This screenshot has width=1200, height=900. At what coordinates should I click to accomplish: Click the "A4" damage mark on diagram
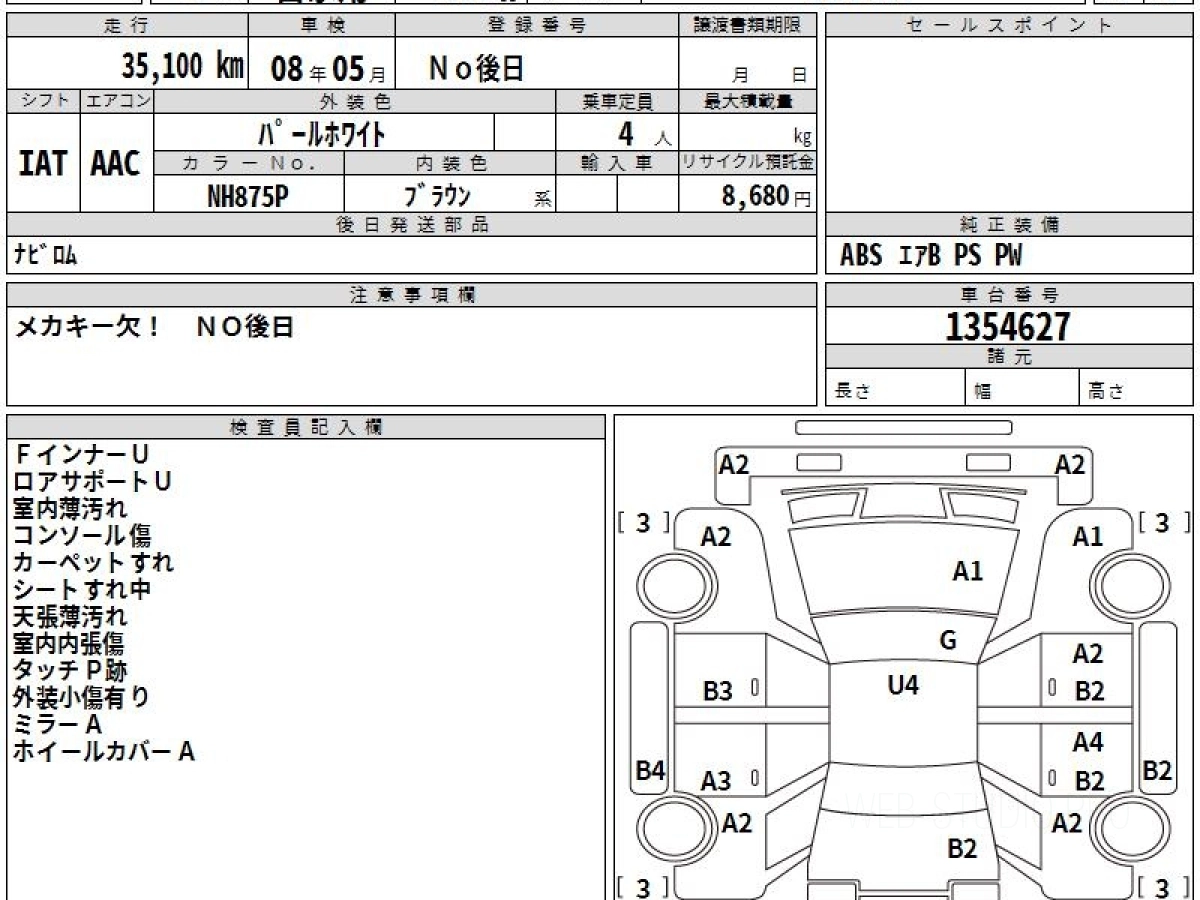1088,743
